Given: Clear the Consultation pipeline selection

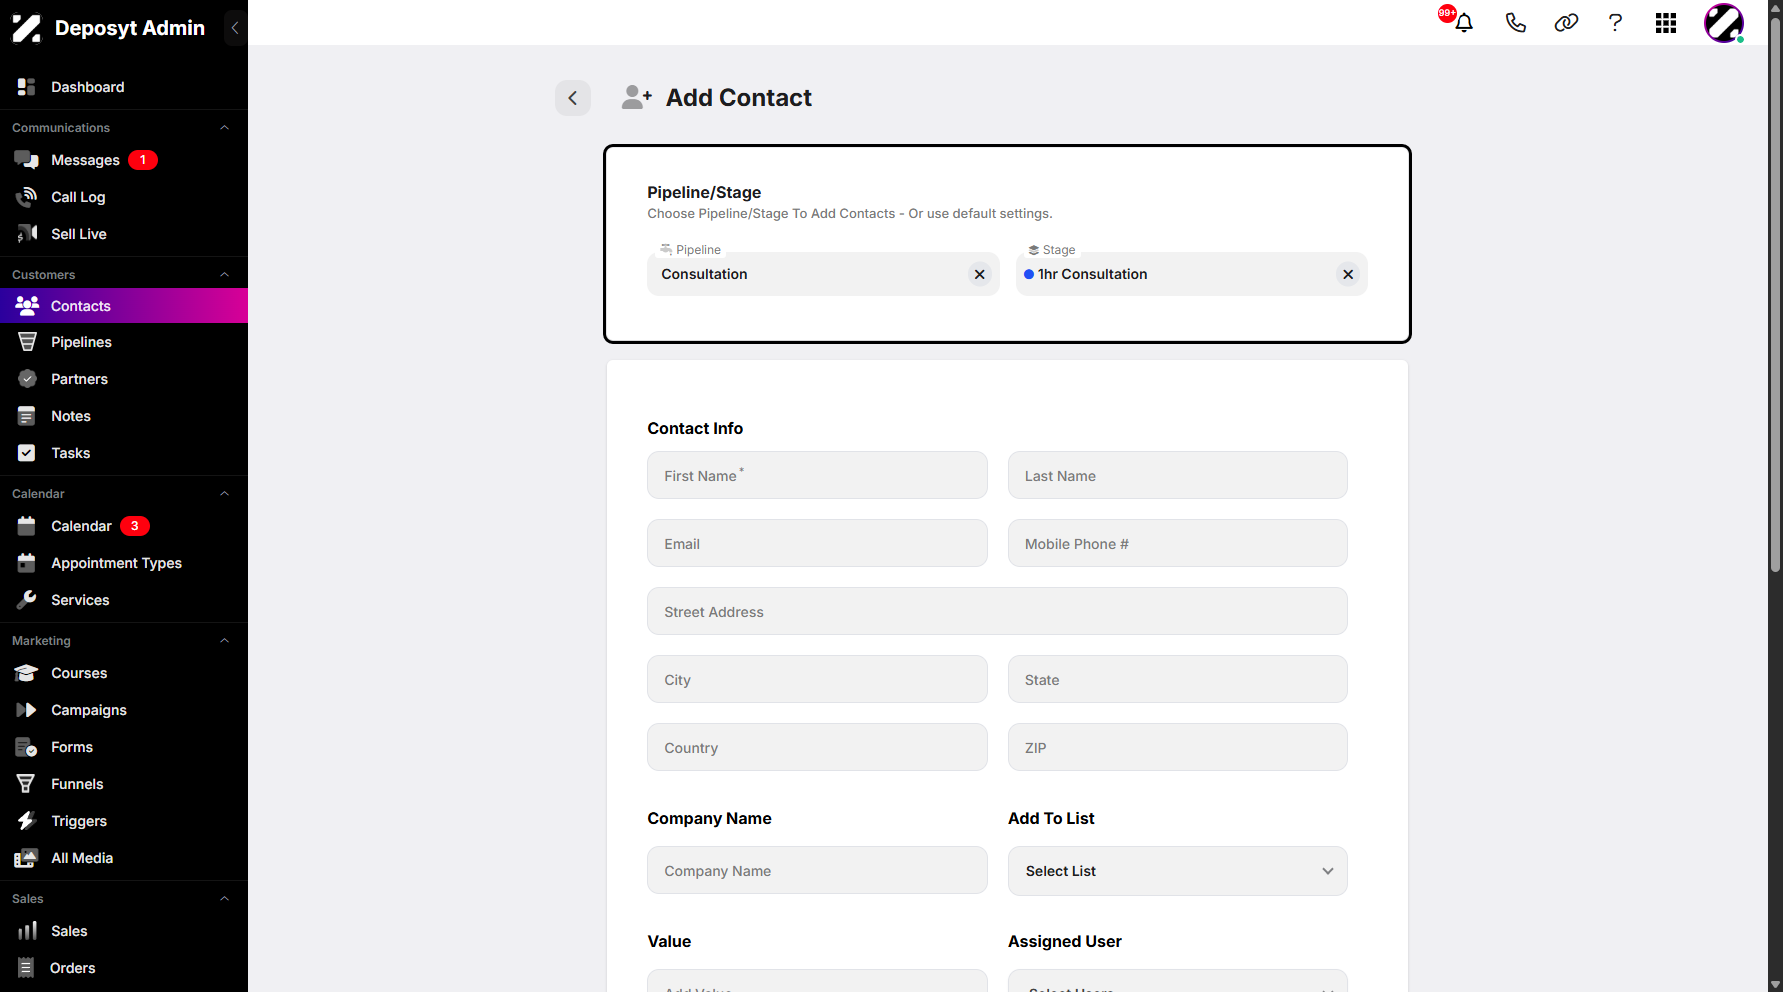Looking at the screenshot, I should pos(980,274).
